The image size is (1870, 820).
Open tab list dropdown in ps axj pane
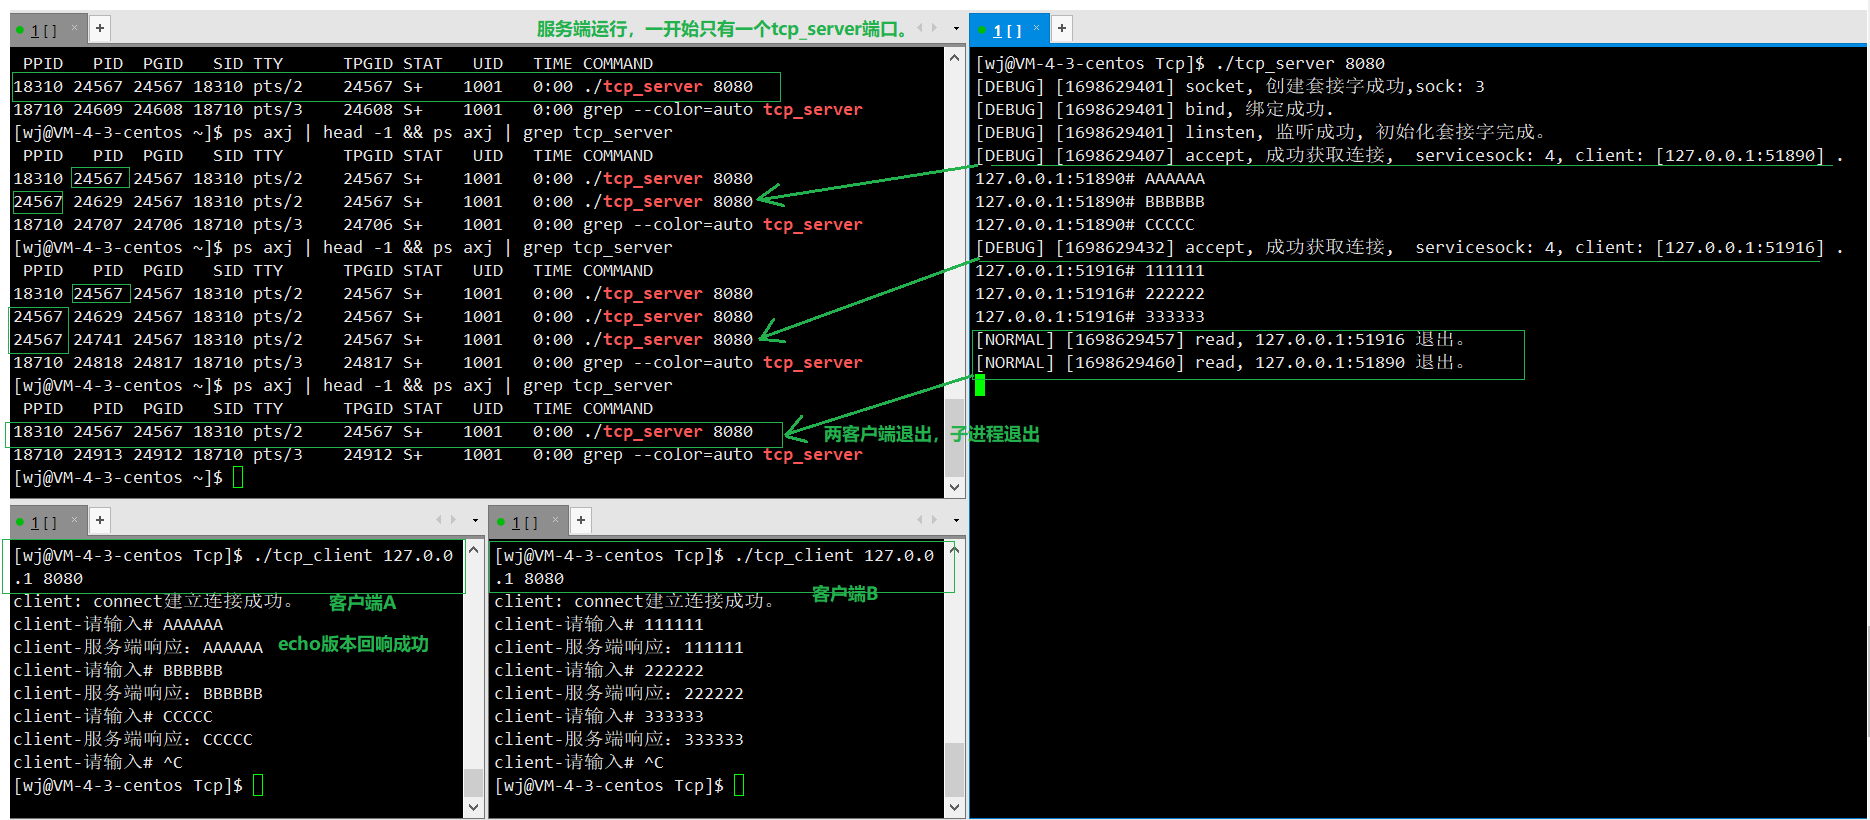click(x=956, y=29)
